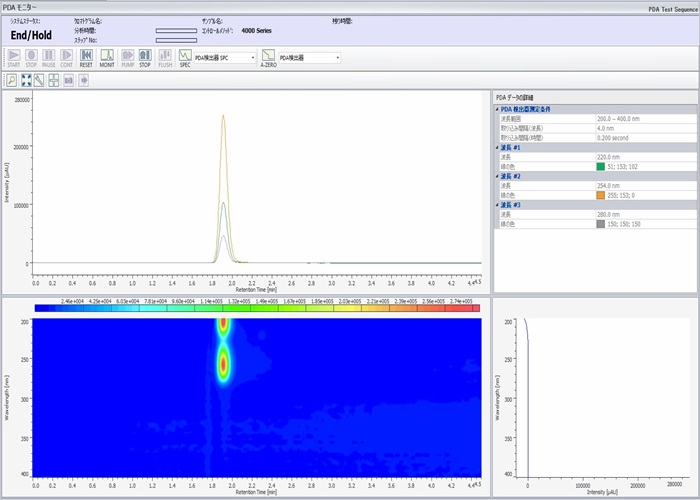700x500 pixels.
Task: Collapse the 波長 #1 section
Action: pos(498,147)
